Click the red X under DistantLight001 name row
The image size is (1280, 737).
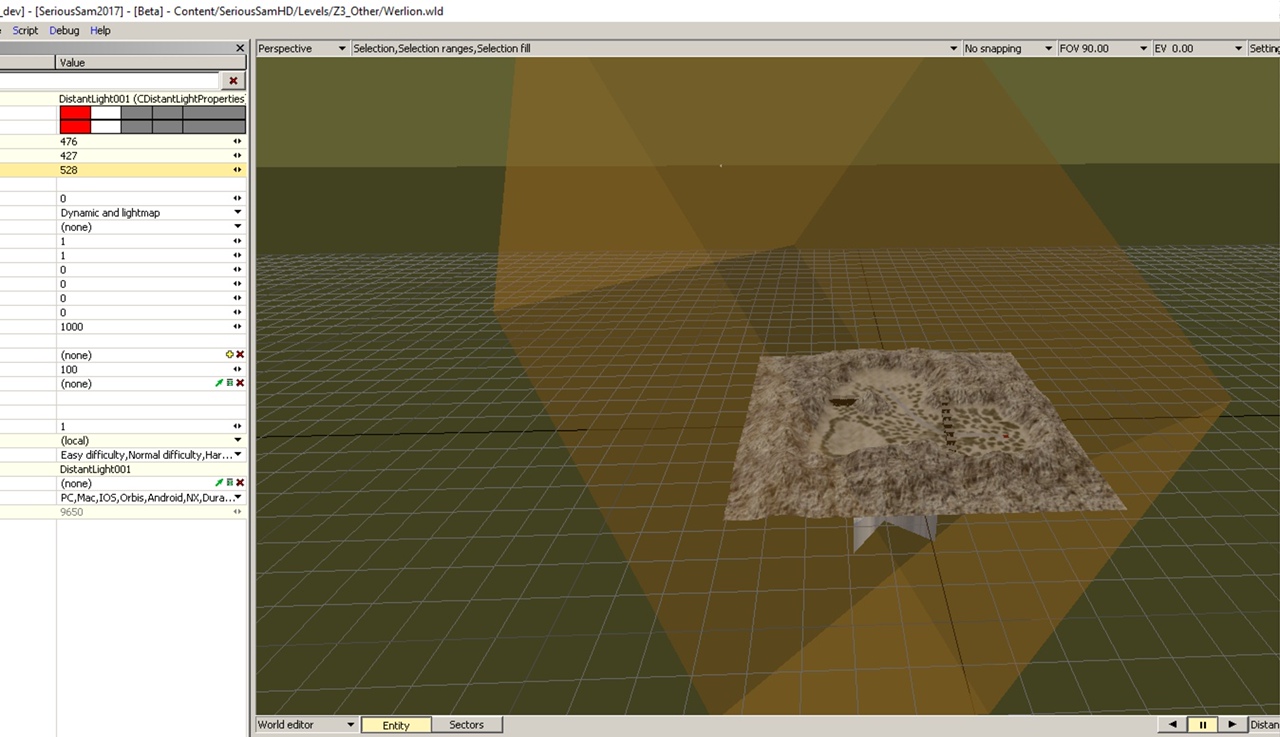pos(240,483)
